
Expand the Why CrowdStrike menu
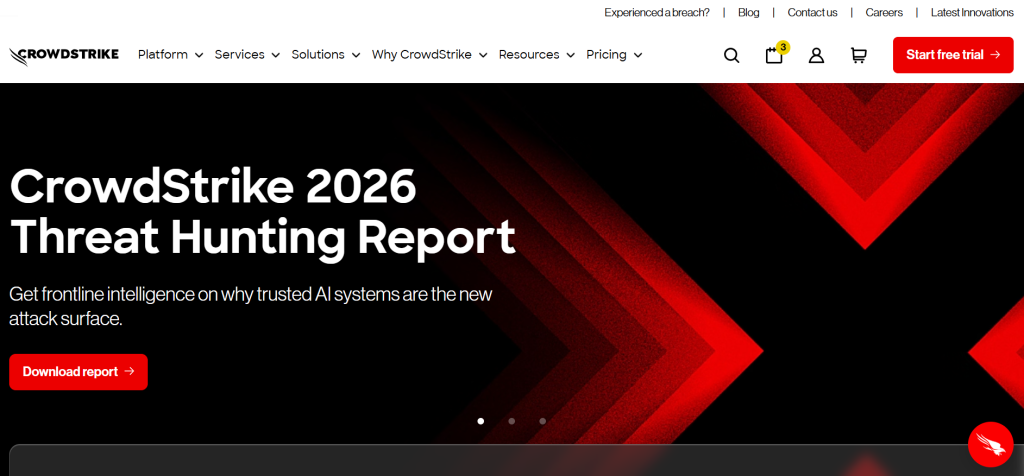(430, 55)
